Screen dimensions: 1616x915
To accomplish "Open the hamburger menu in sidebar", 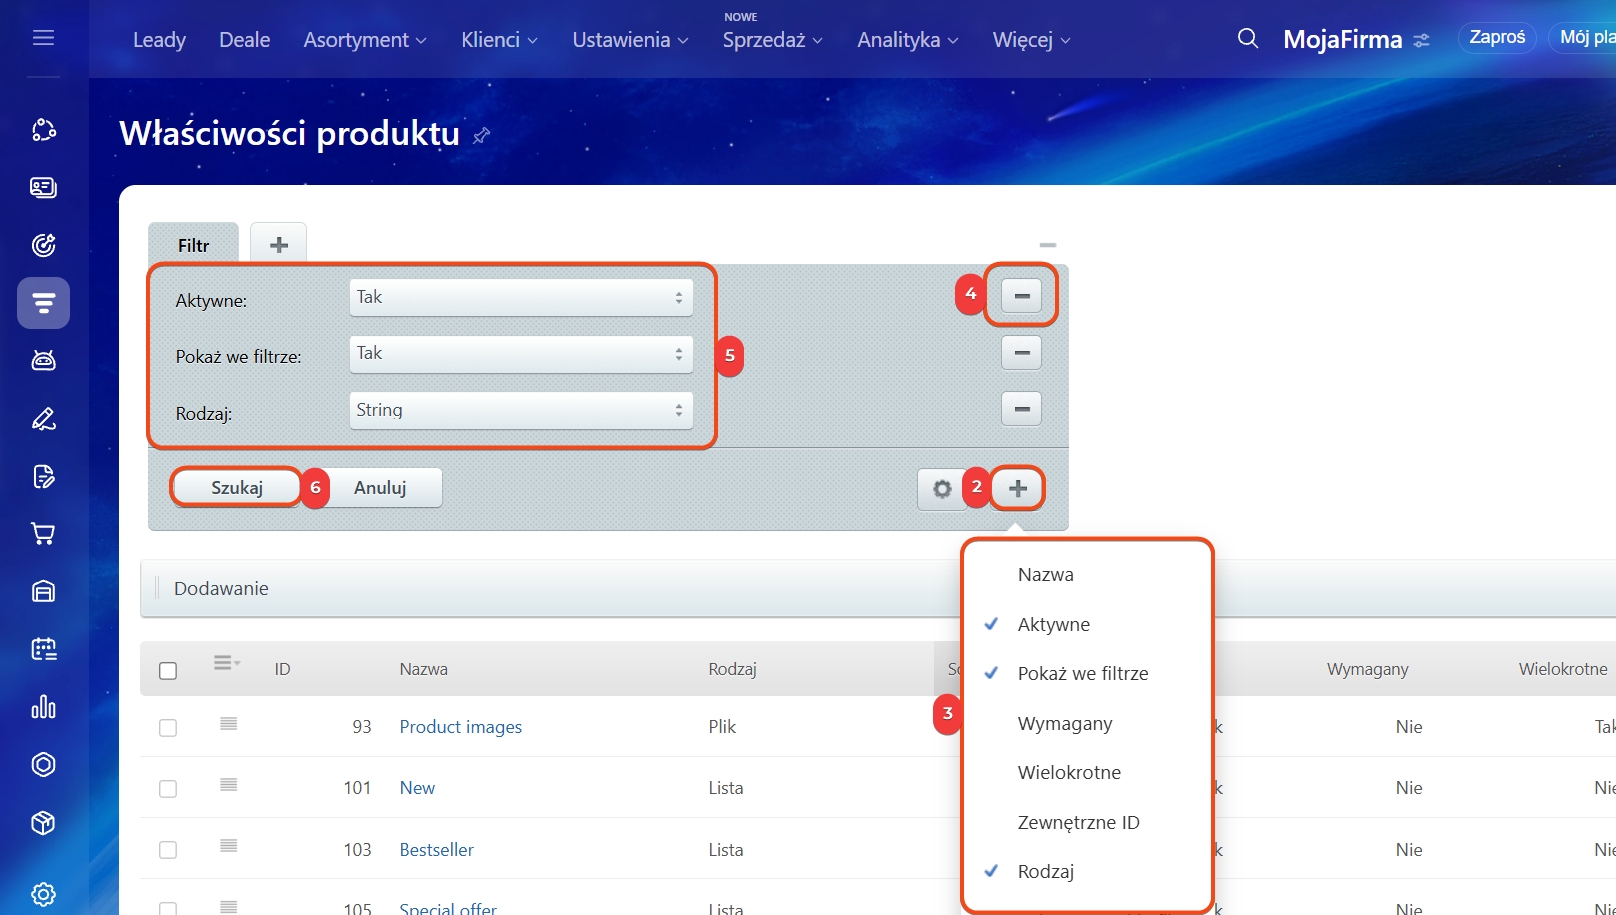I will click(43, 38).
